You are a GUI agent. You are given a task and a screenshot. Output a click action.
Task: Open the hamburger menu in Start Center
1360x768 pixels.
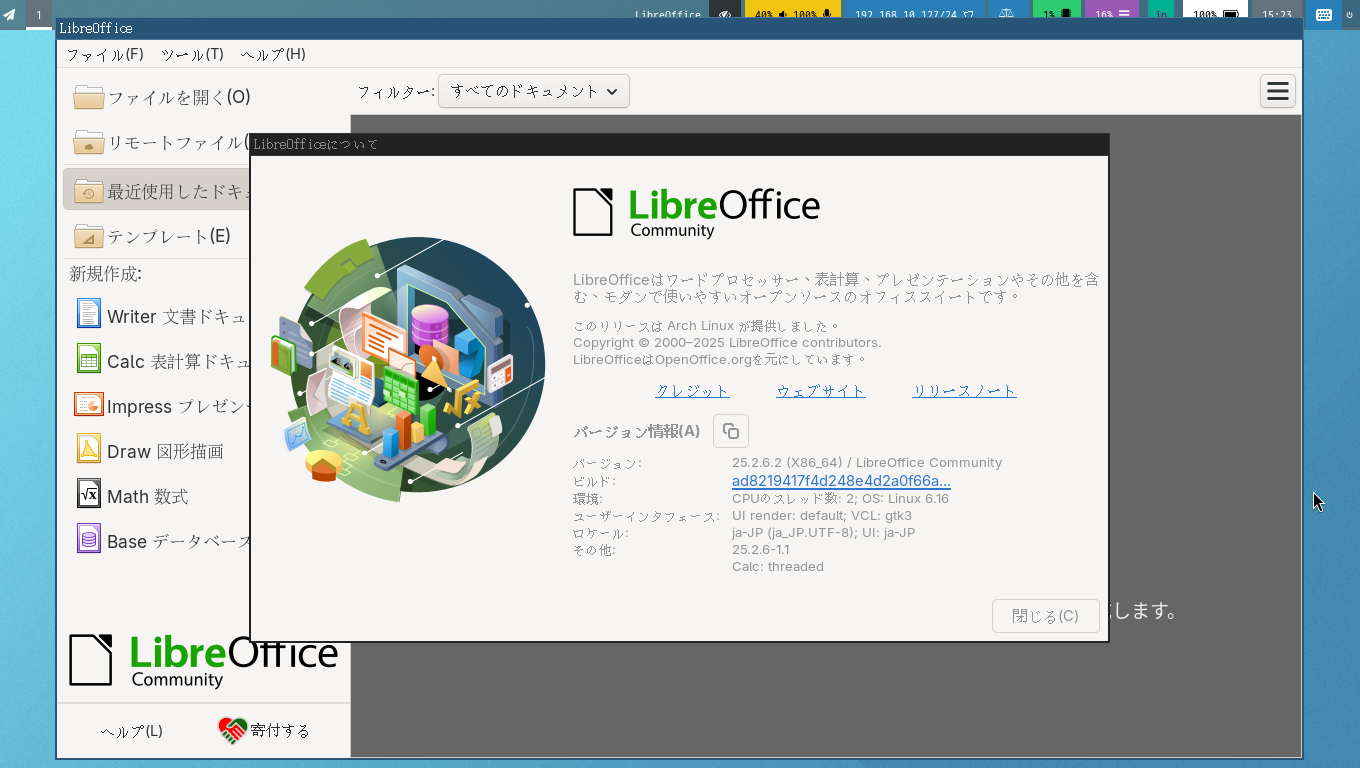click(x=1277, y=91)
